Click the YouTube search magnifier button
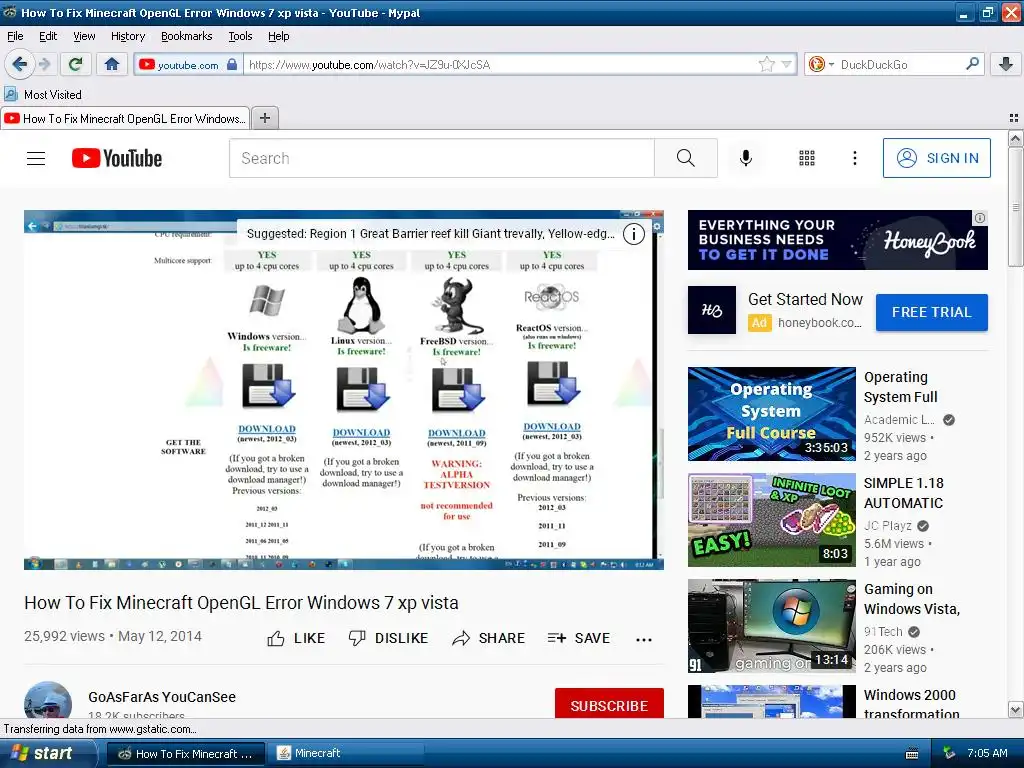The image size is (1024, 768). point(686,158)
